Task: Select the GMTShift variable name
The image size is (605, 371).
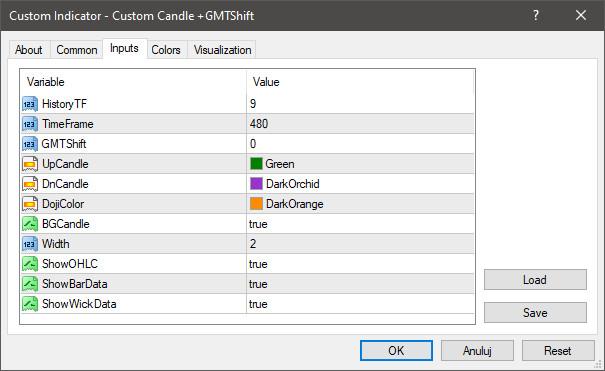Action: point(64,144)
